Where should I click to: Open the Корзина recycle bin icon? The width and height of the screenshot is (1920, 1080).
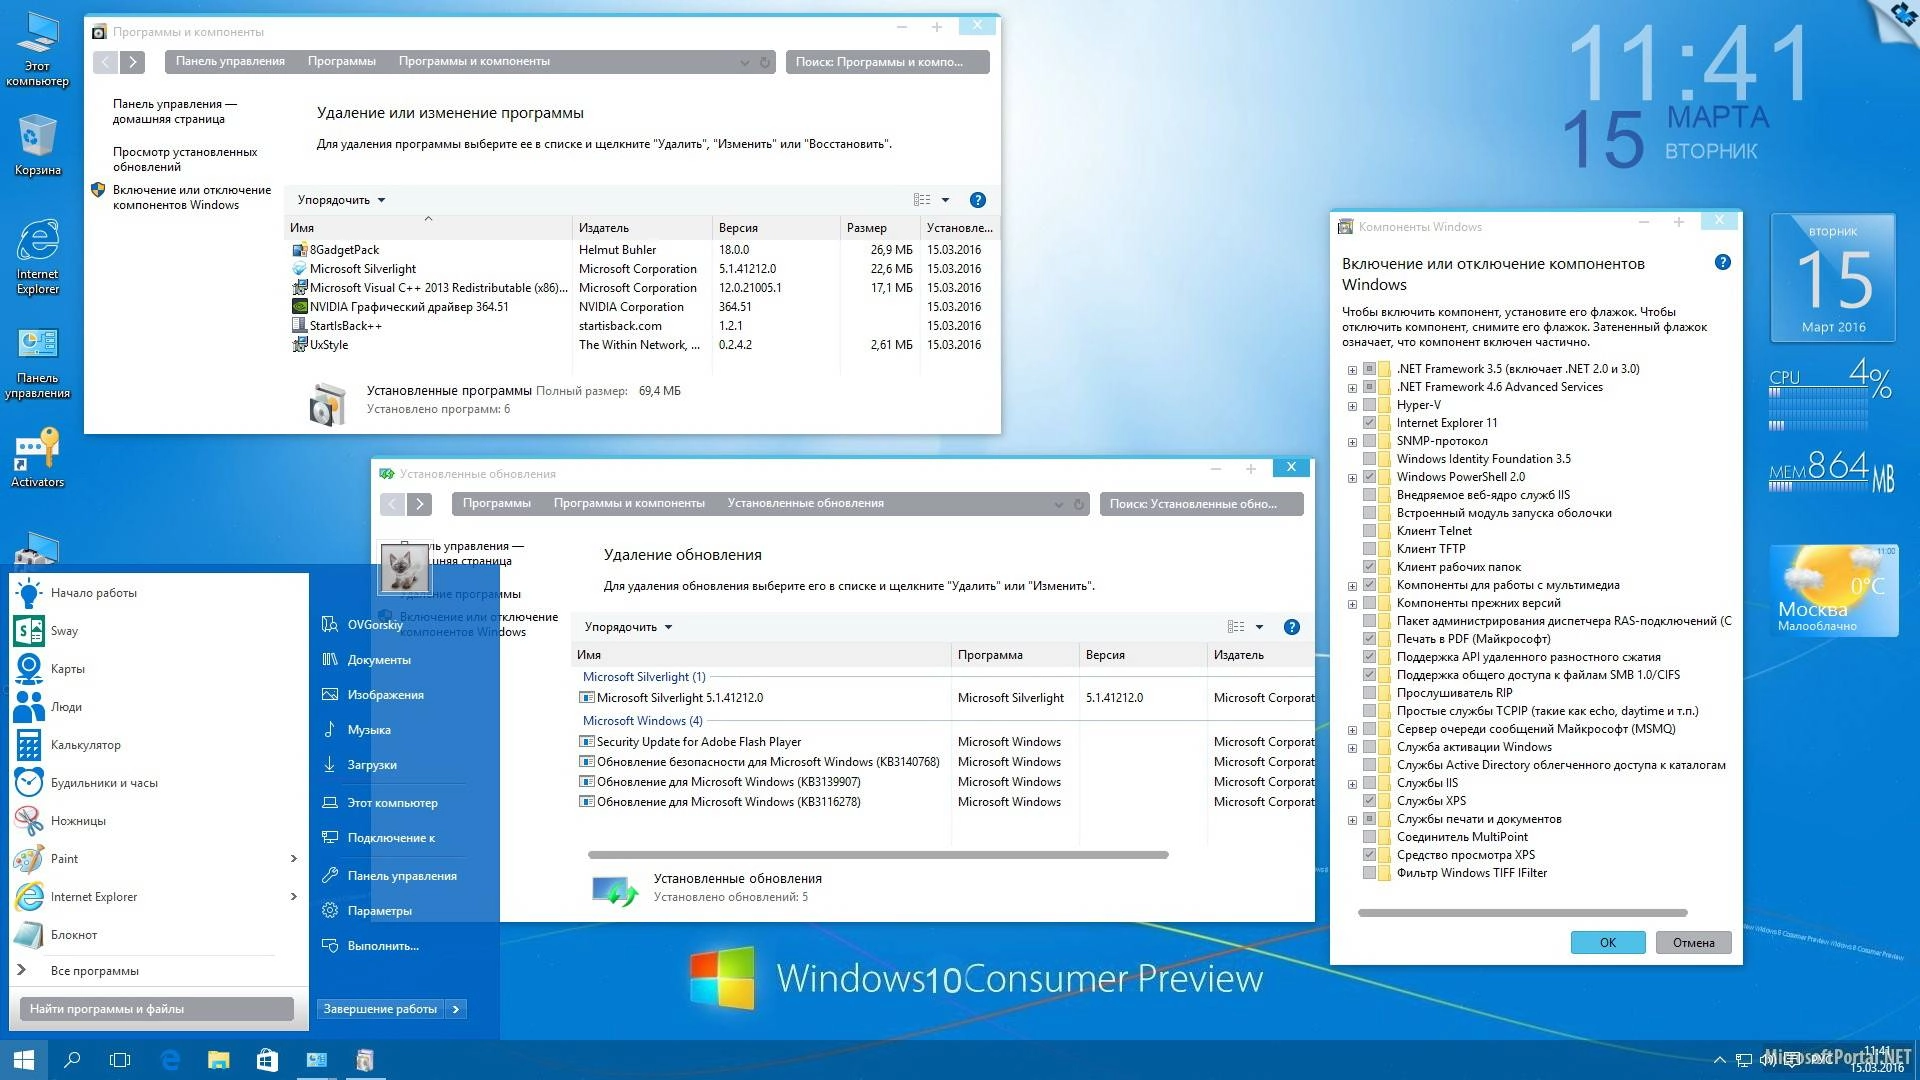coord(37,146)
